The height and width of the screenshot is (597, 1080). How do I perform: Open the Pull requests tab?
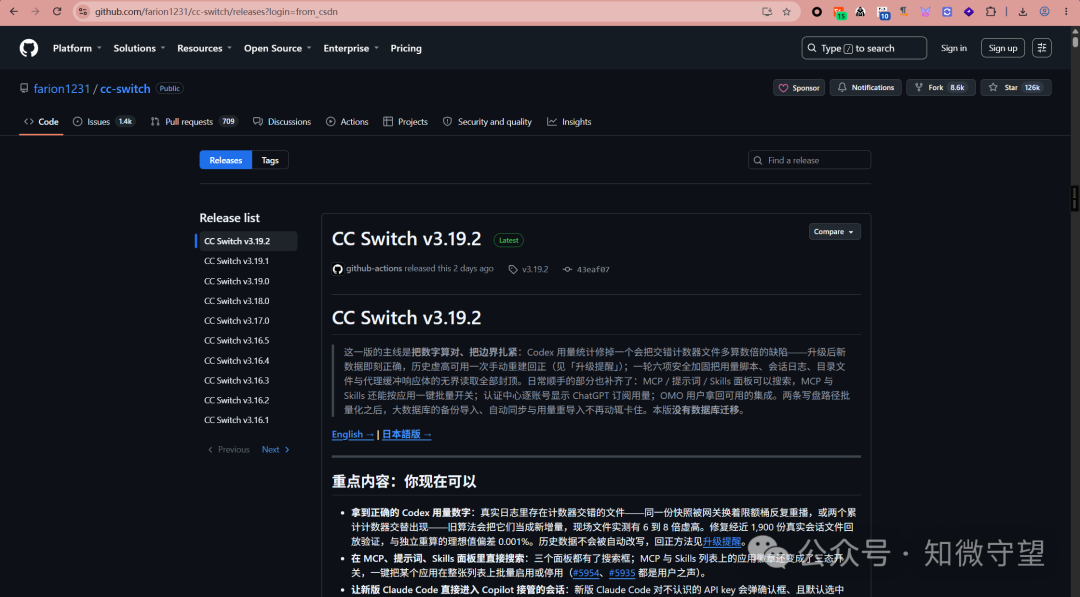coord(193,122)
